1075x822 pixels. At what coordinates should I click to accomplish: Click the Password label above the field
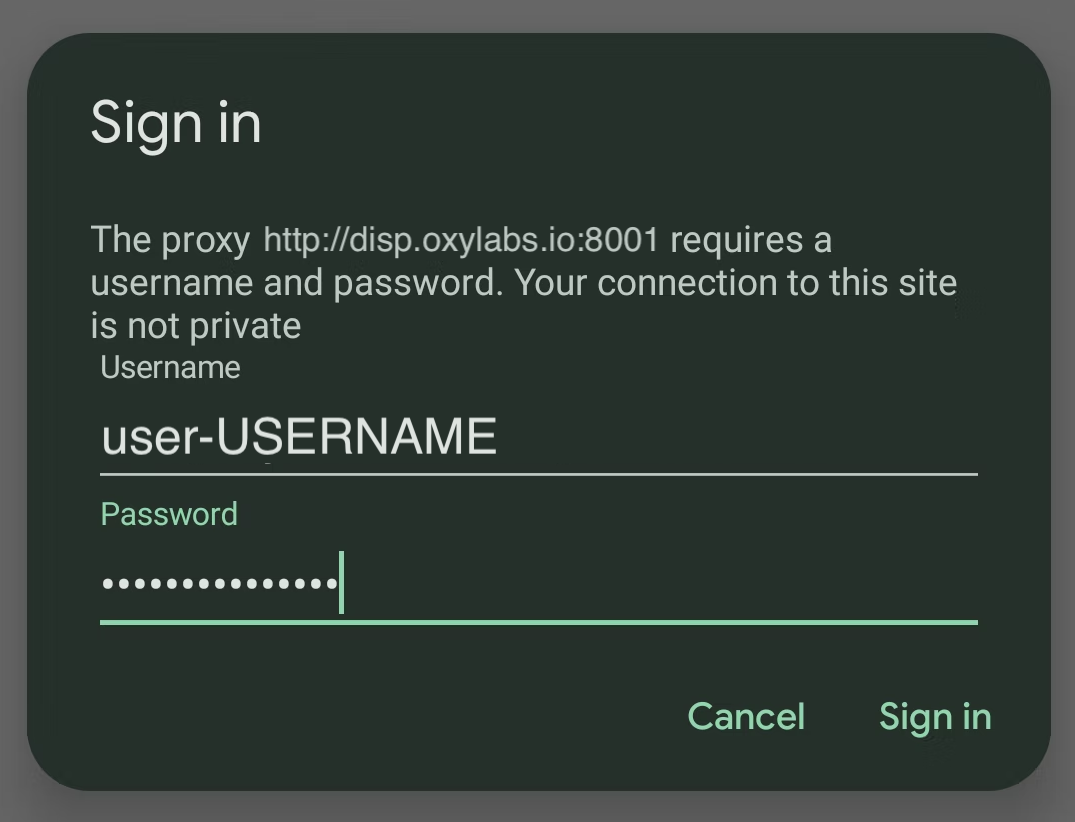coord(168,513)
